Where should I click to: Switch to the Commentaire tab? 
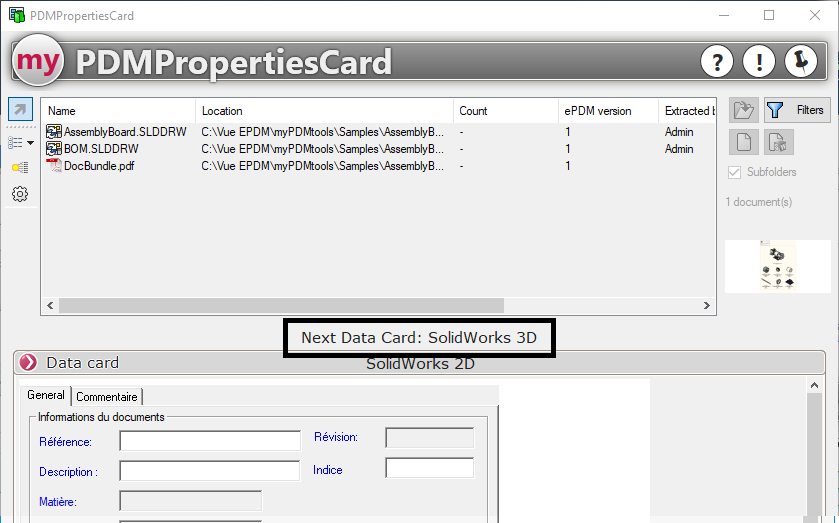pyautogui.click(x=109, y=396)
